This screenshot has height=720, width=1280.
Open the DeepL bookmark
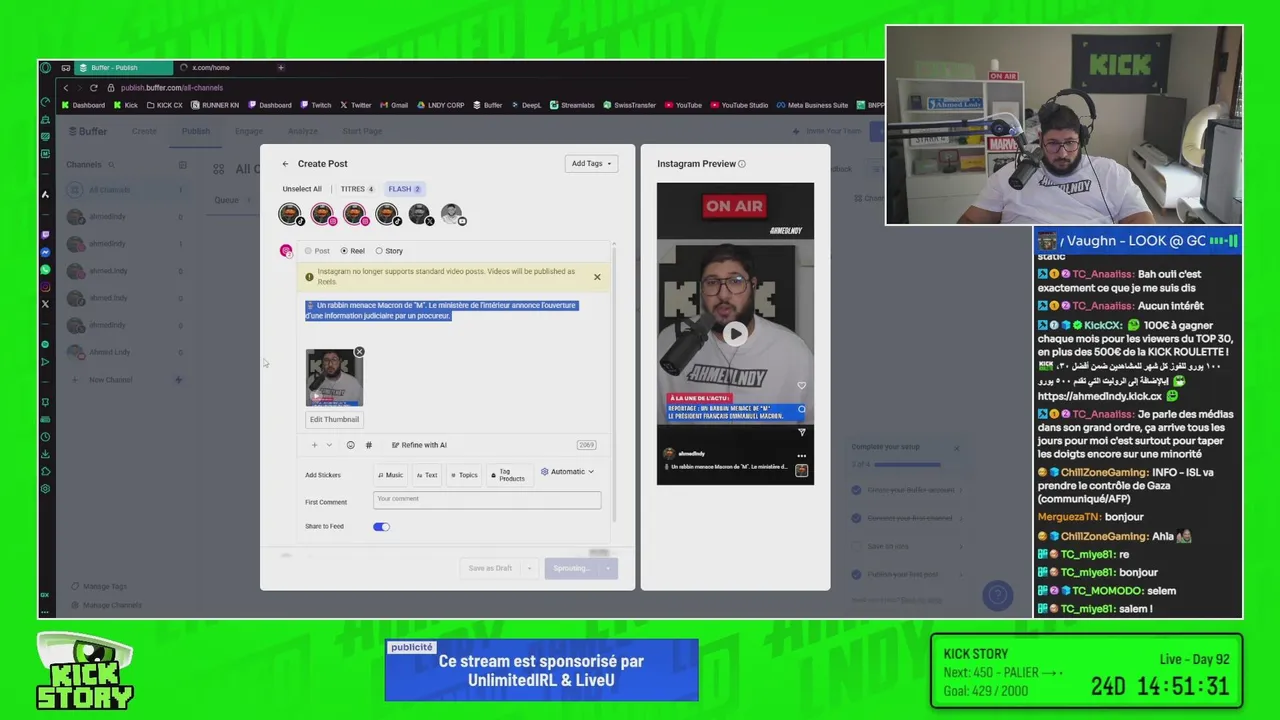pos(525,105)
